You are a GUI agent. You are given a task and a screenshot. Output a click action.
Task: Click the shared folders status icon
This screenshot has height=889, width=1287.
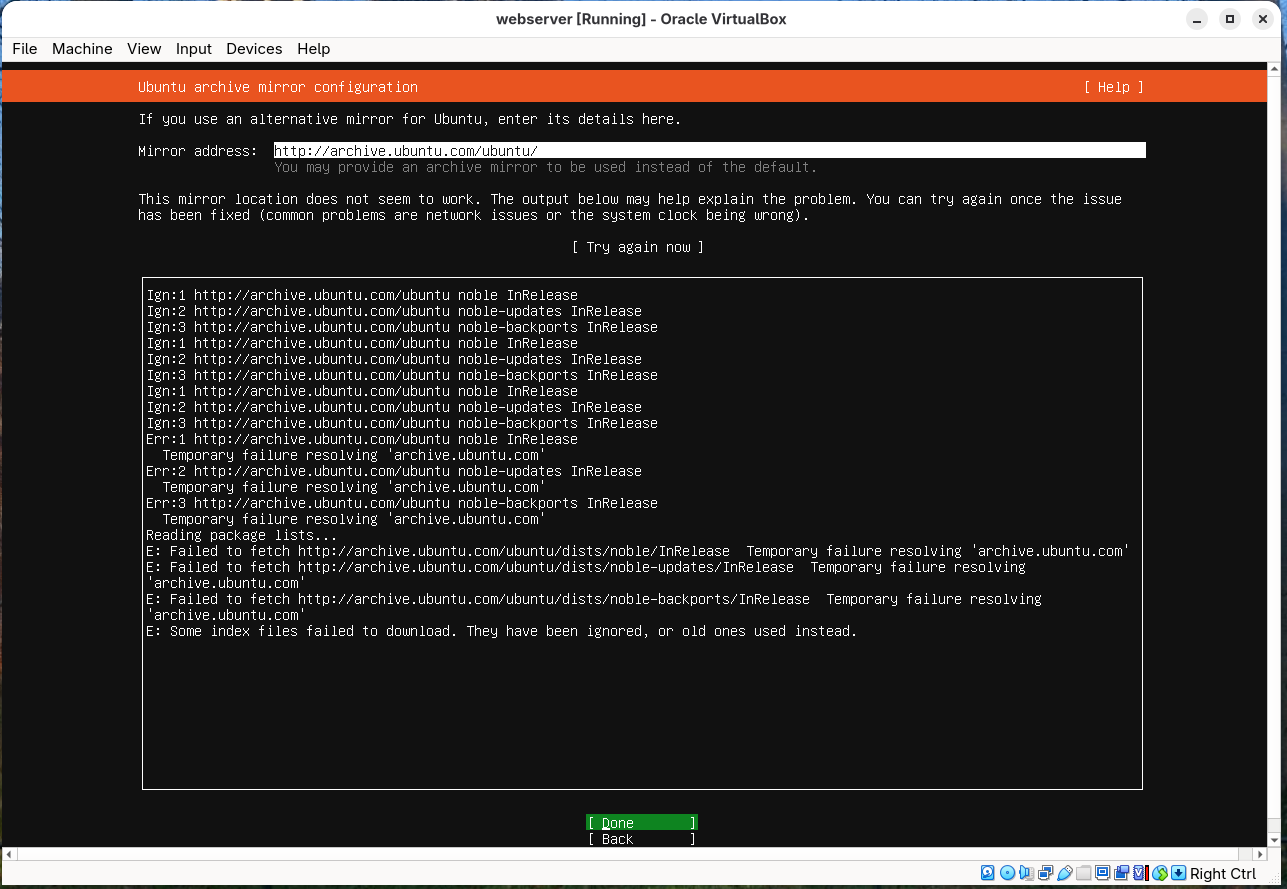[1083, 873]
